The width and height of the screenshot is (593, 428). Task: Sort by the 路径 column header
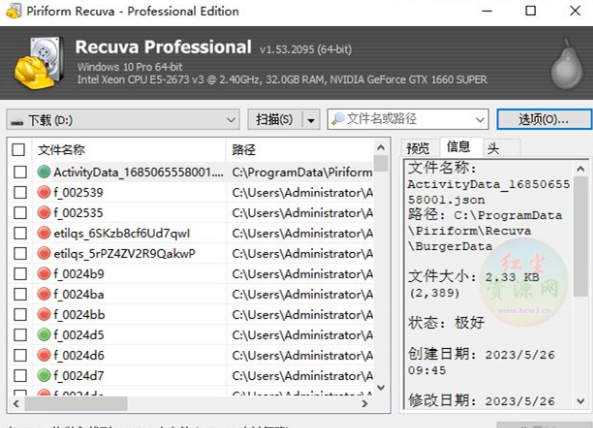[x=300, y=150]
